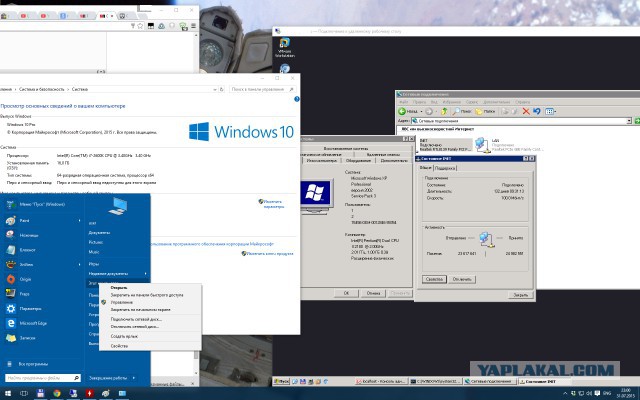Click OK in XP System Properties
Screen dimensions: 640x400
point(346,293)
